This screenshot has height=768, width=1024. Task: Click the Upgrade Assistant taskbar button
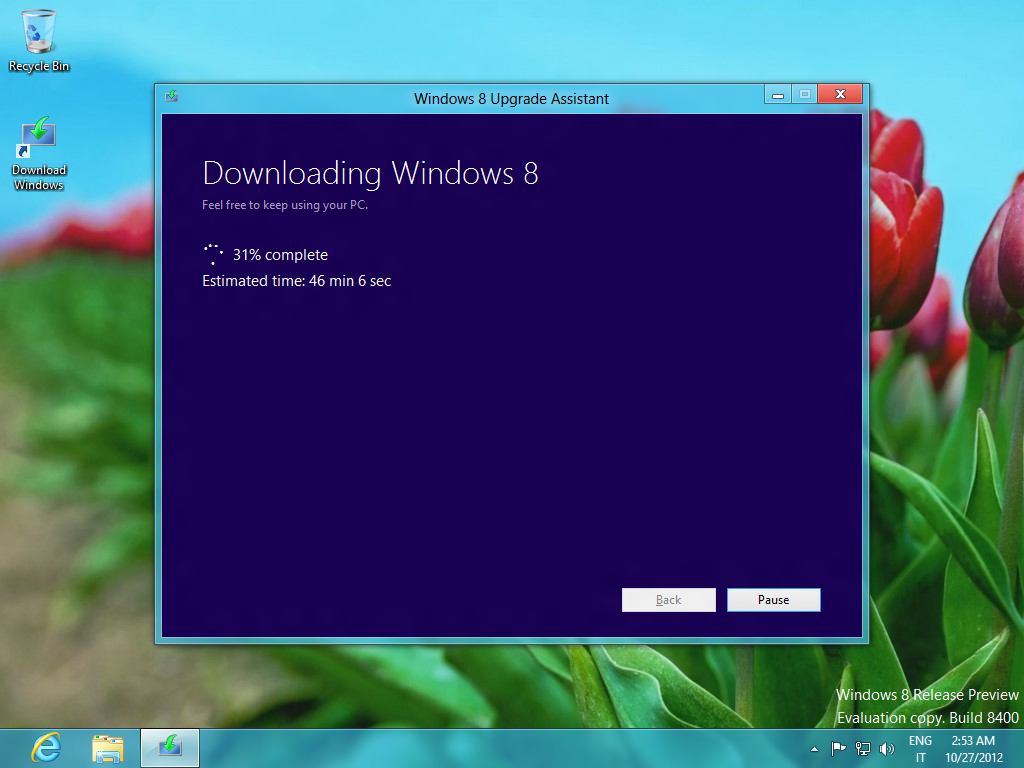coord(170,748)
